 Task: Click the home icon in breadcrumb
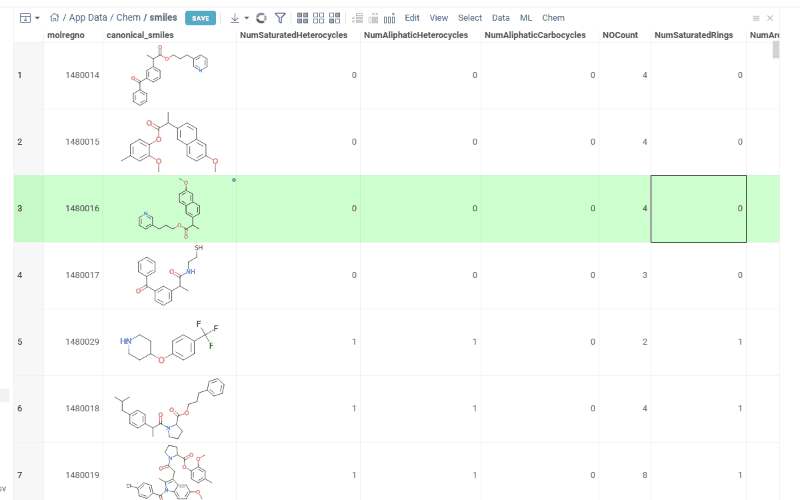(x=54, y=18)
